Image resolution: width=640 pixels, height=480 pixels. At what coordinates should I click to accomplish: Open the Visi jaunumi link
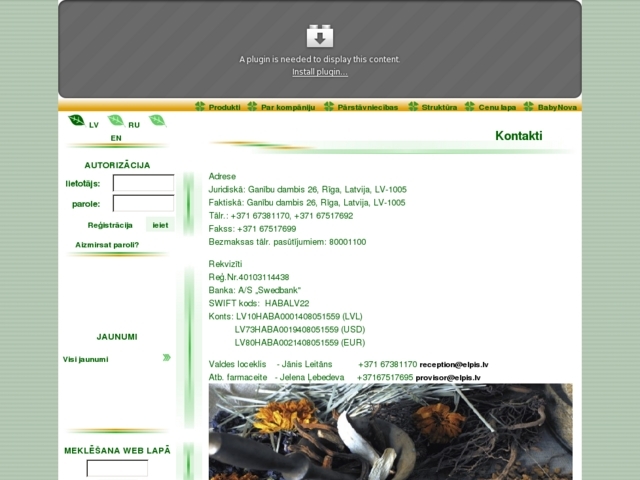click(85, 360)
